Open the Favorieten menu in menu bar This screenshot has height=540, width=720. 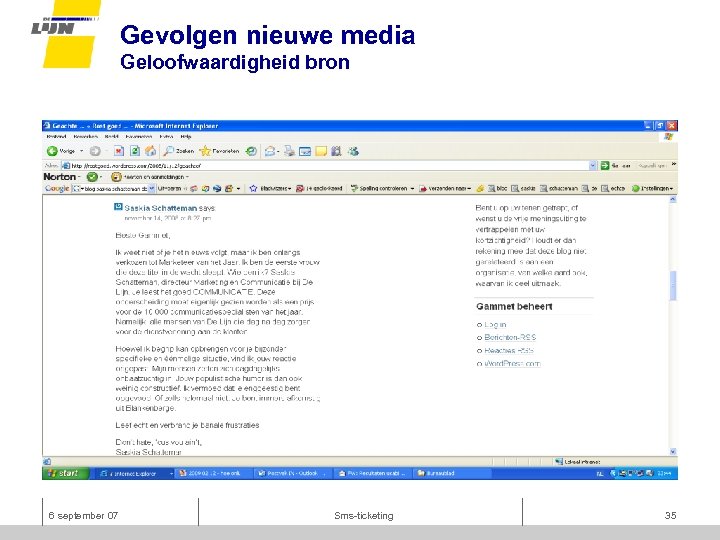[x=139, y=136]
